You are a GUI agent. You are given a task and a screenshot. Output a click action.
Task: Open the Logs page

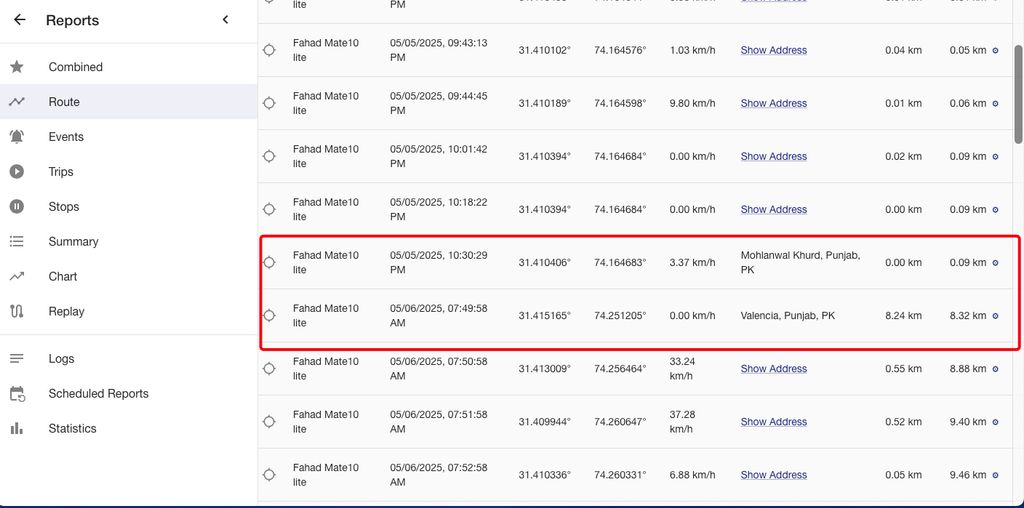[x=61, y=359]
